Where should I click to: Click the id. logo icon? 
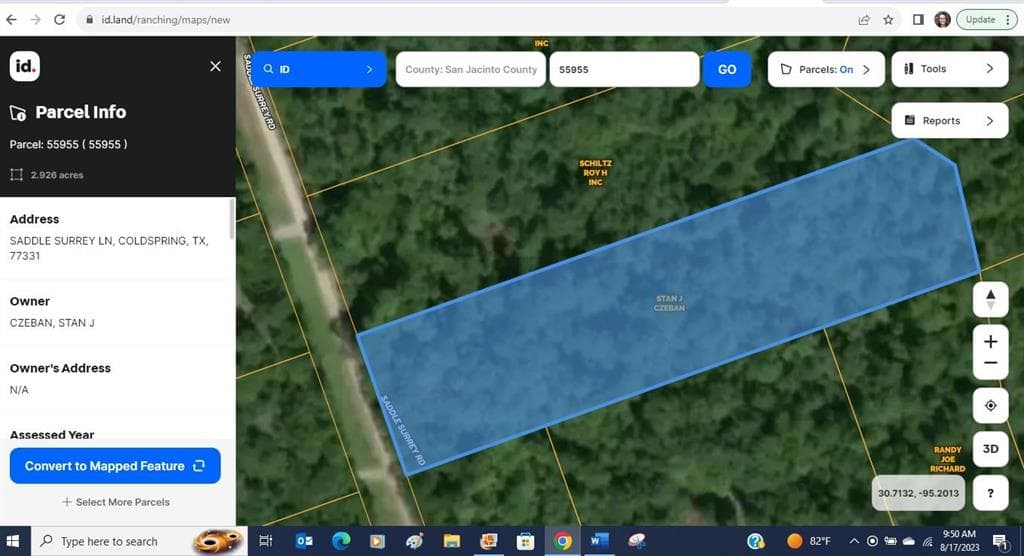[25, 67]
